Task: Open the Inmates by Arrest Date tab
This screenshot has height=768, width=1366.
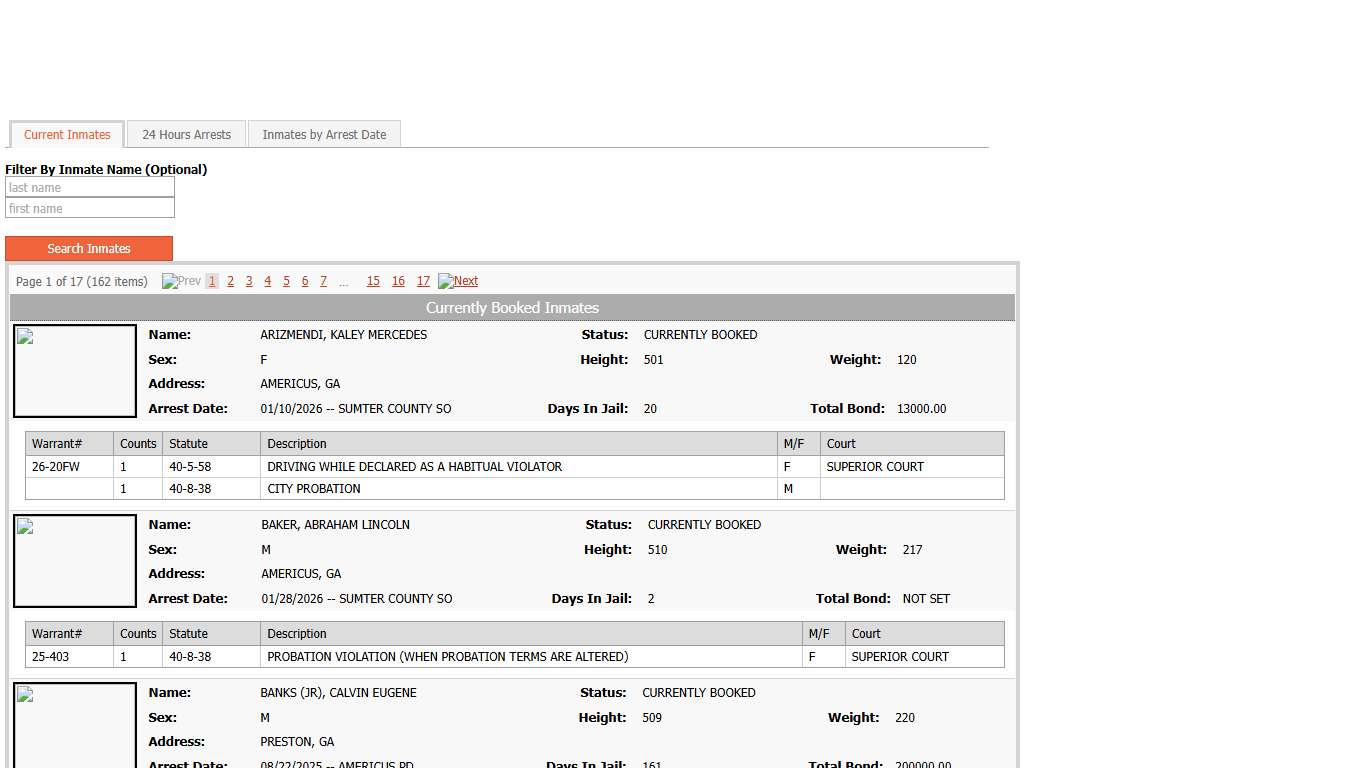Action: (x=324, y=135)
